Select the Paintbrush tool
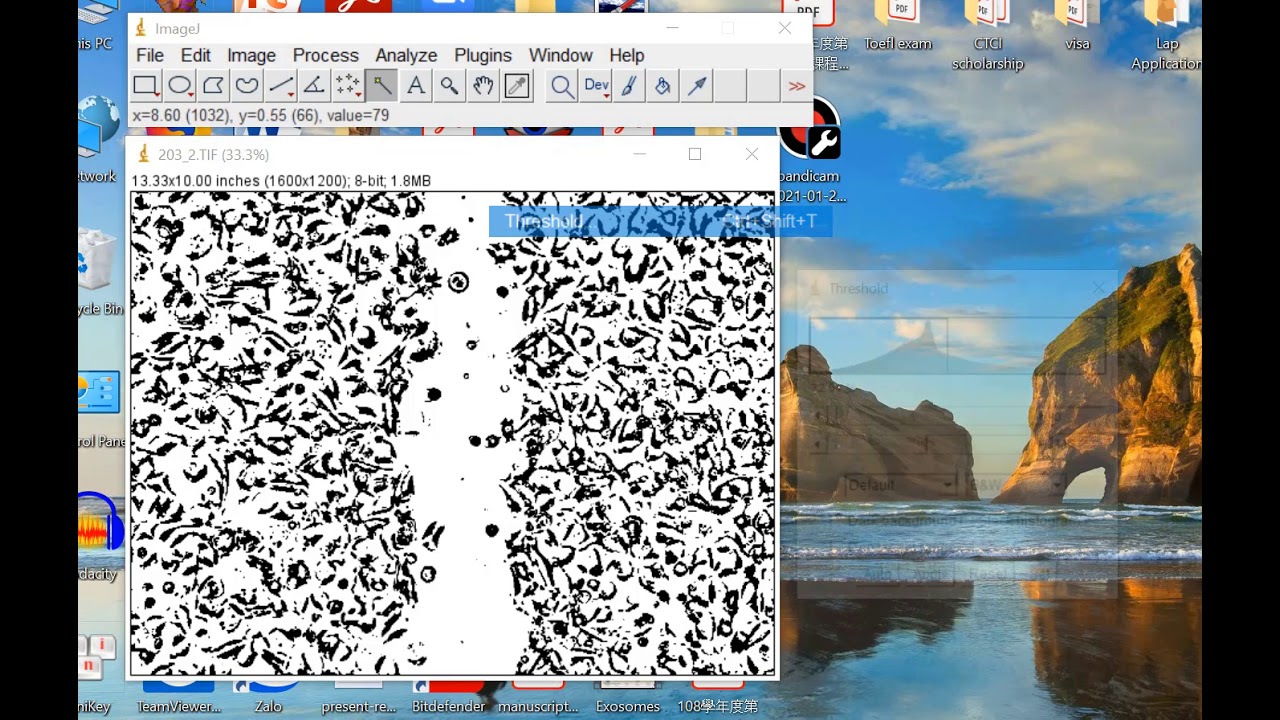 (629, 86)
